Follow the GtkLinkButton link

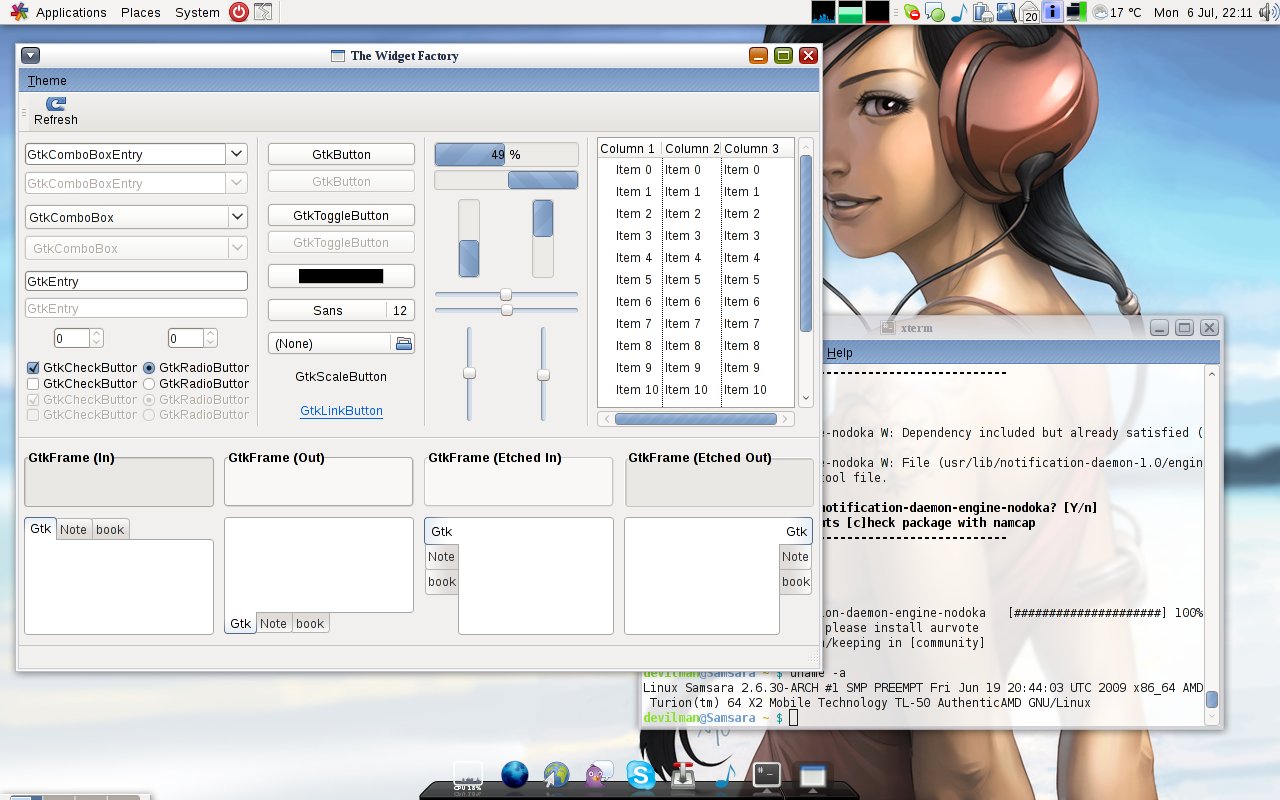pyautogui.click(x=341, y=411)
